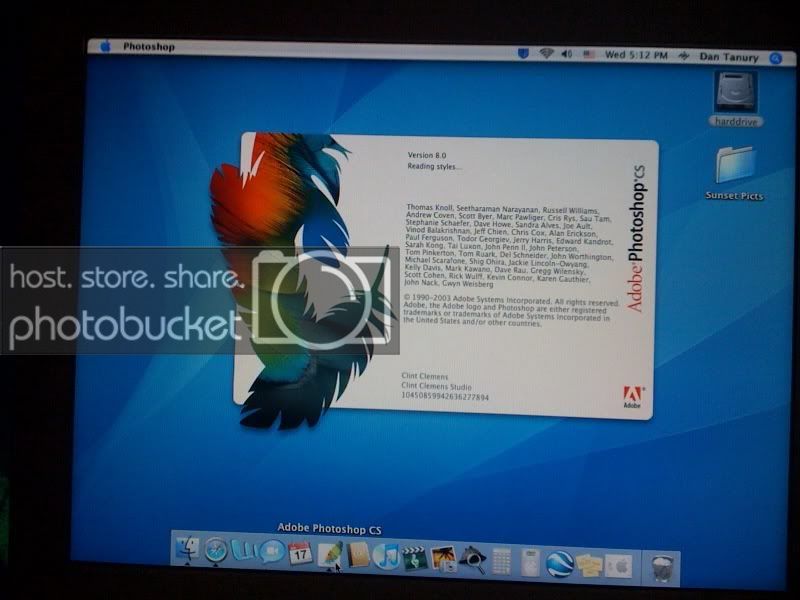800x600 pixels.
Task: Launch iPhoto from the Dock
Action: click(443, 558)
